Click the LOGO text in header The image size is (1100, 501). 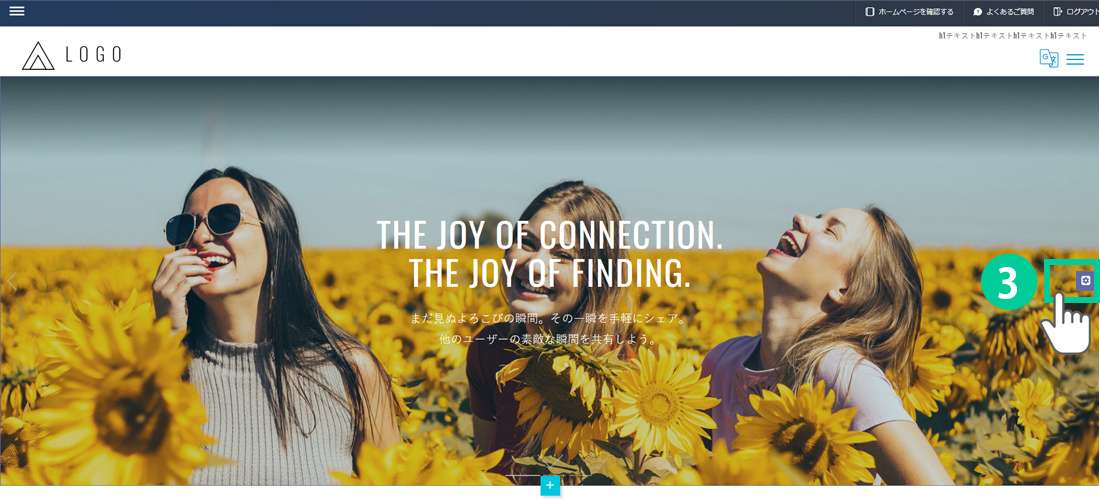pos(93,55)
